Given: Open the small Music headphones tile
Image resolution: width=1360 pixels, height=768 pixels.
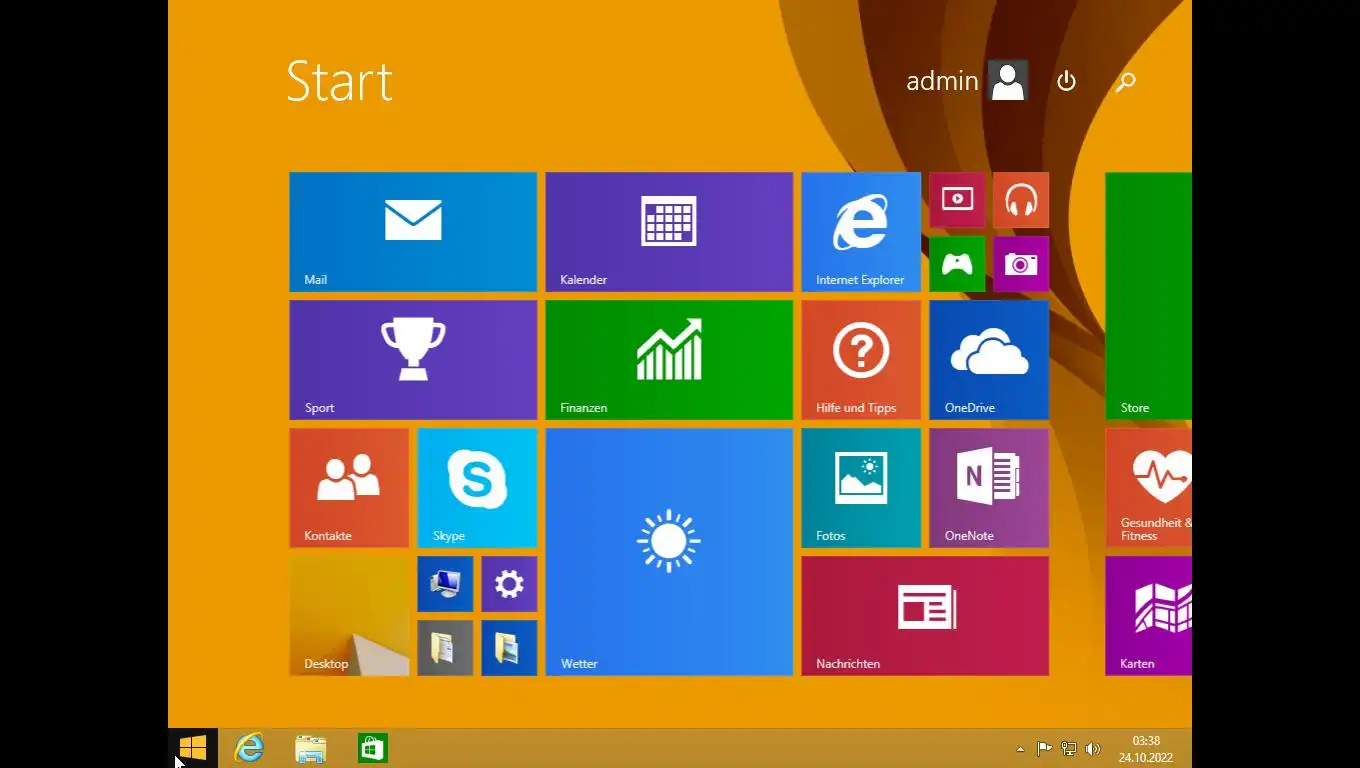Looking at the screenshot, I should point(1021,200).
